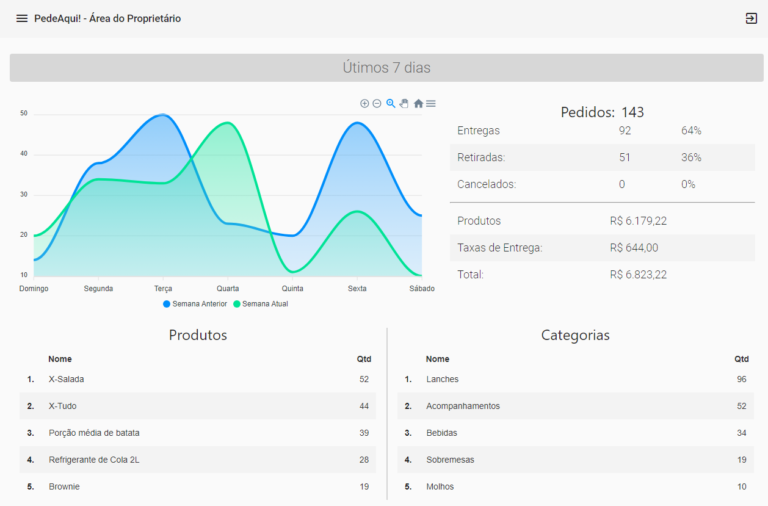
Task: Click the Terça label on chart axis
Action: (x=163, y=289)
